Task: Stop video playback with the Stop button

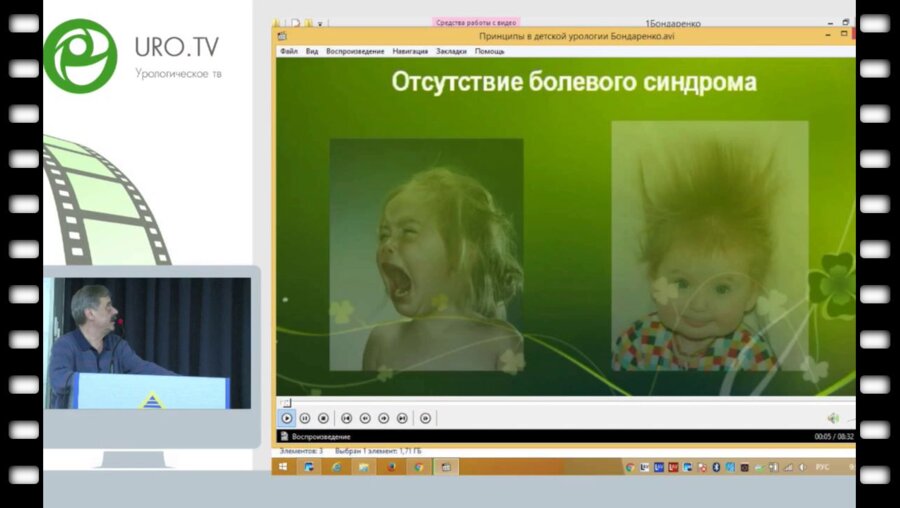Action: 323,418
